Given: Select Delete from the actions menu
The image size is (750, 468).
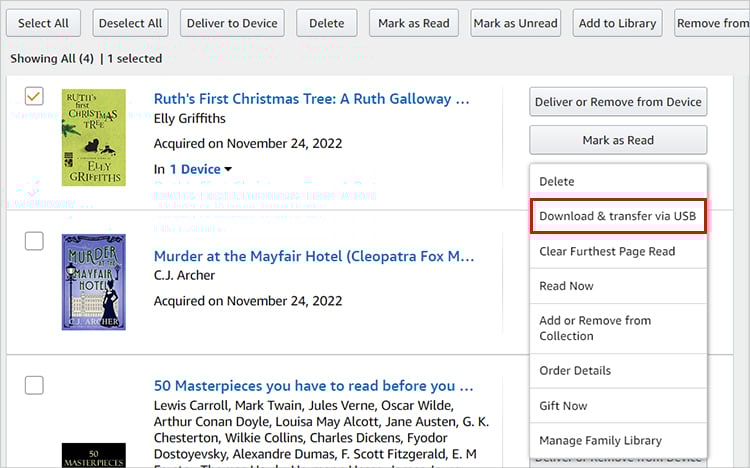Looking at the screenshot, I should coord(557,182).
